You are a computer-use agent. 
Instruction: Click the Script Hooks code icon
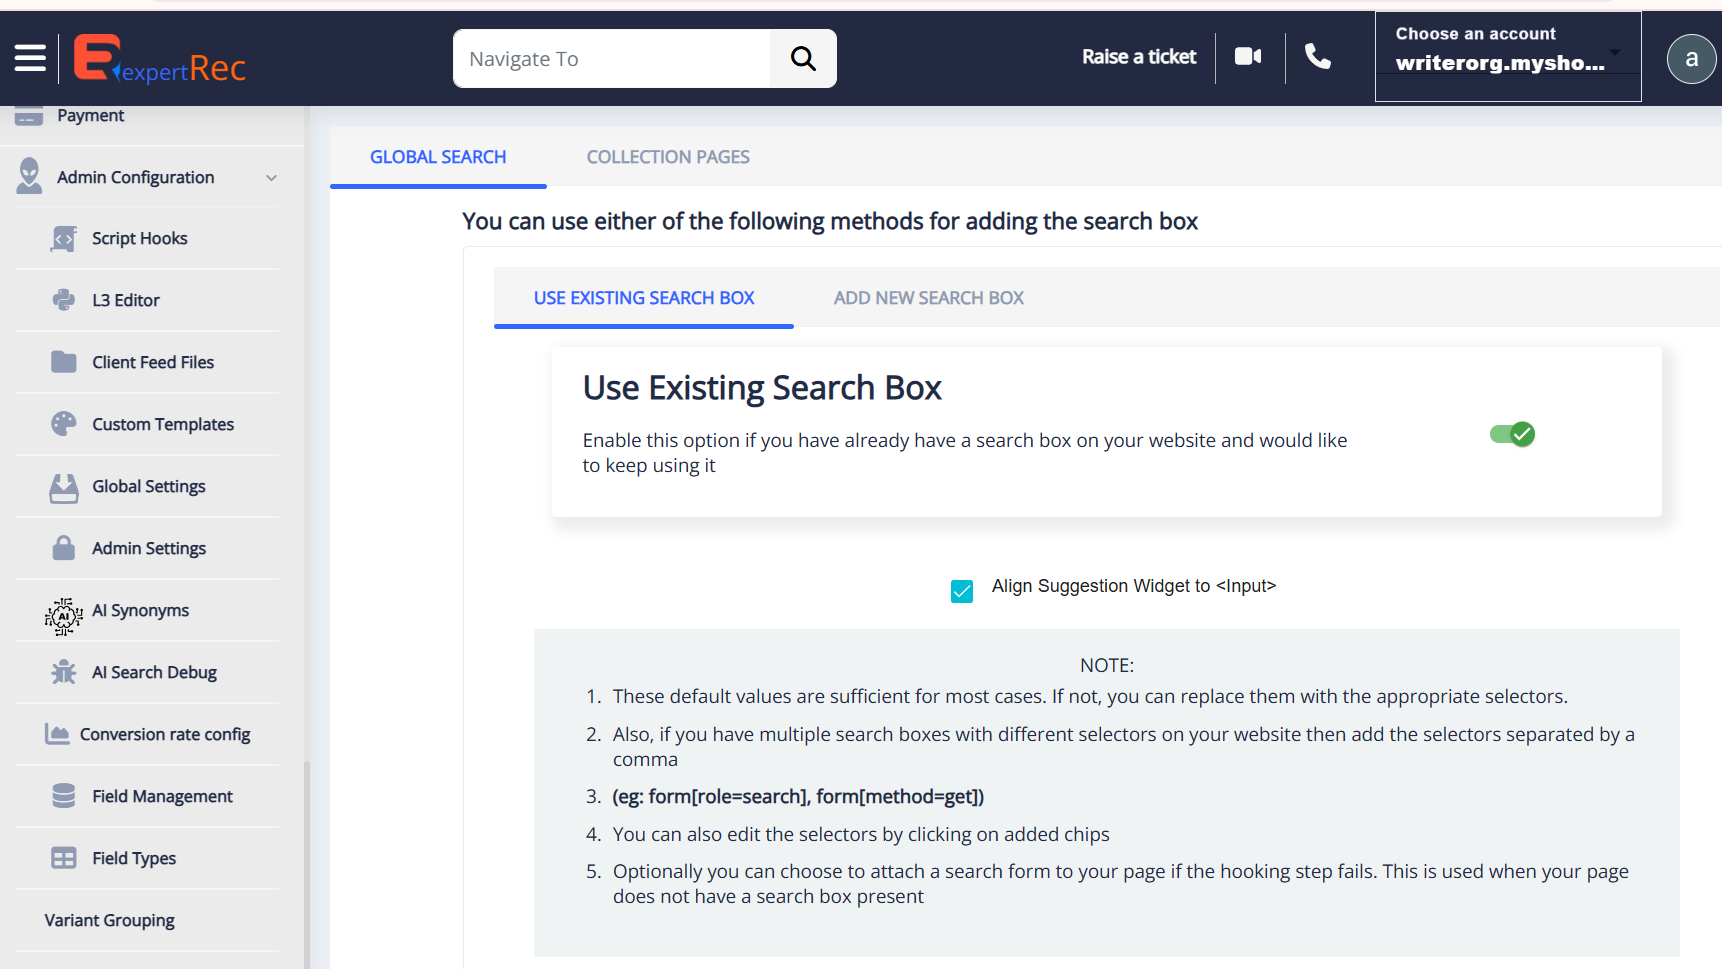pos(64,239)
